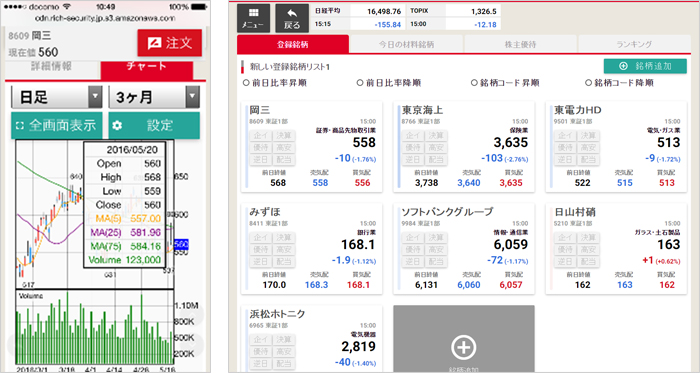Open the 東電力HD stock card title
The image size is (700, 373).
tap(578, 110)
